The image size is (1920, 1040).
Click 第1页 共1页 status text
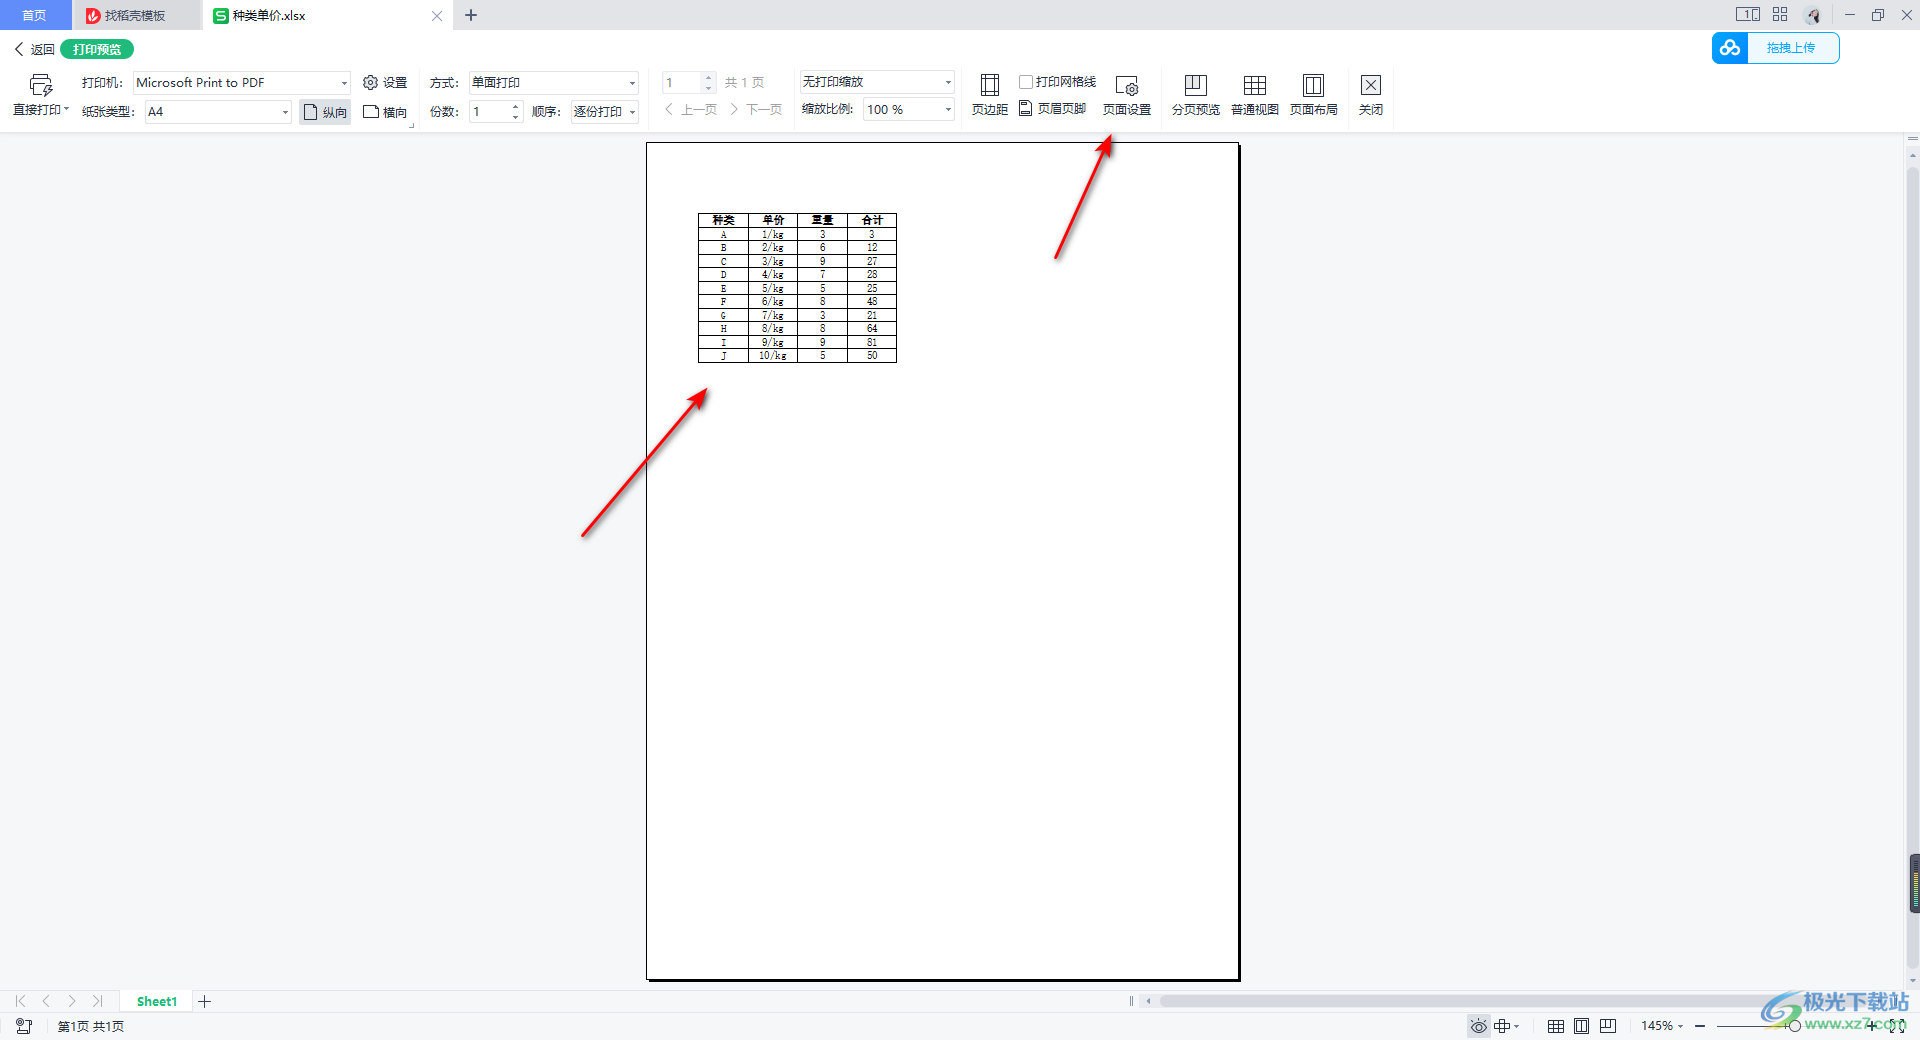91,1027
